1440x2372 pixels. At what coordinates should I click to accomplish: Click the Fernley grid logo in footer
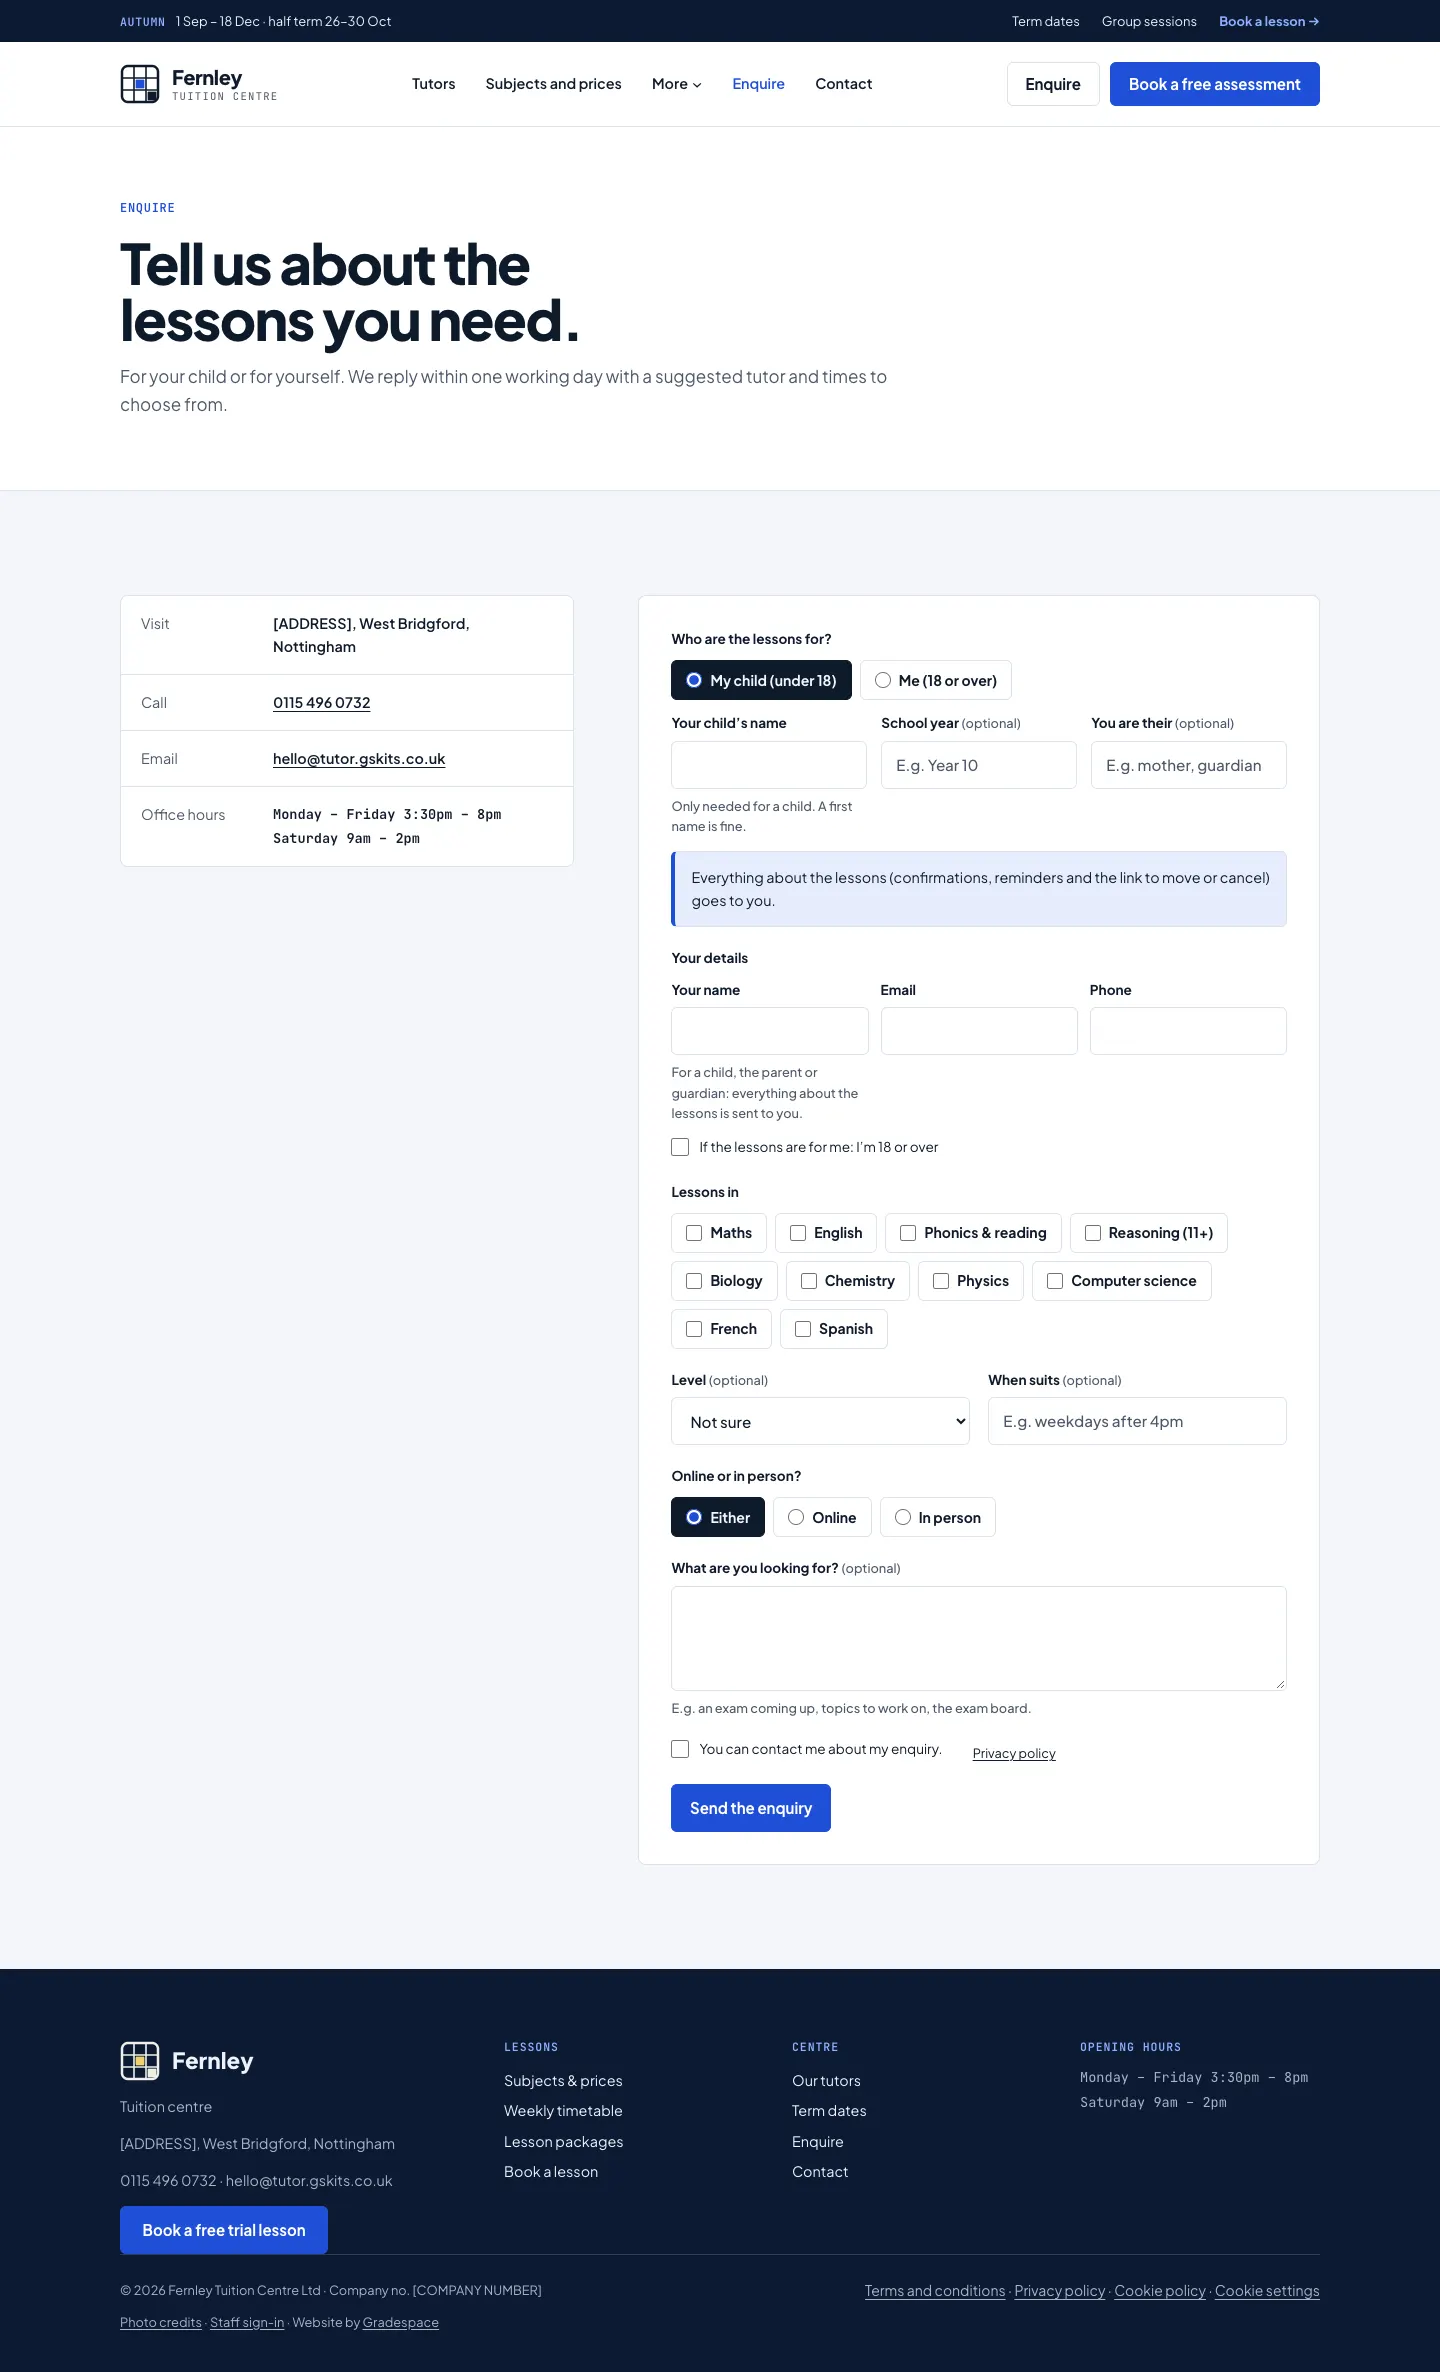point(140,2061)
